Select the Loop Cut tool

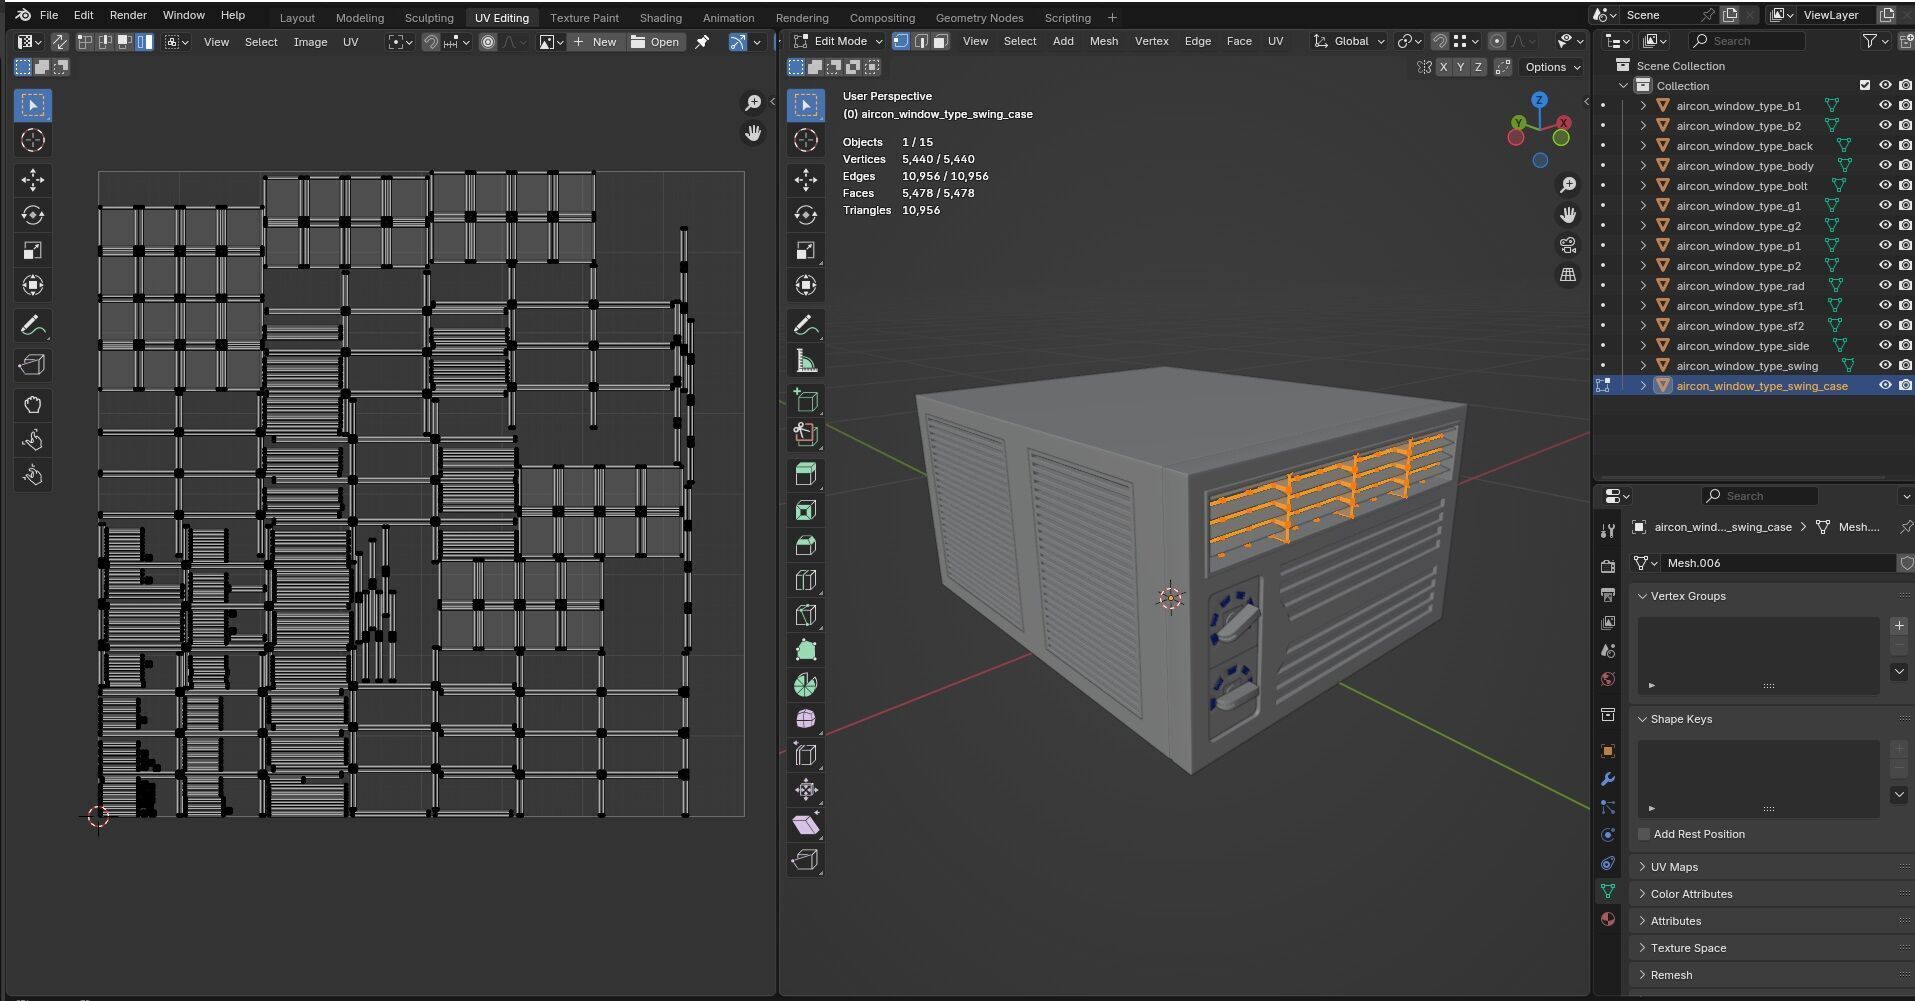[x=806, y=580]
